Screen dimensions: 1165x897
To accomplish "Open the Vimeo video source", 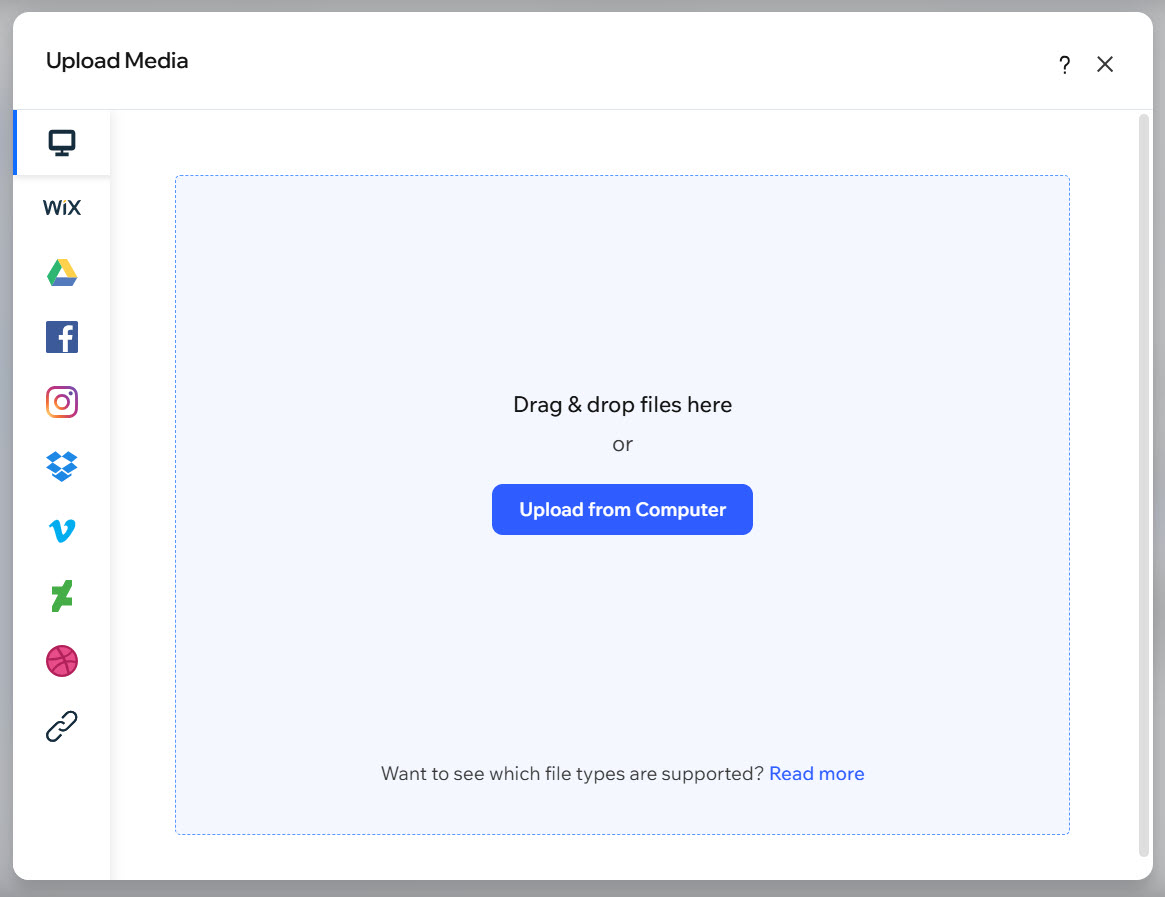I will pos(61,531).
